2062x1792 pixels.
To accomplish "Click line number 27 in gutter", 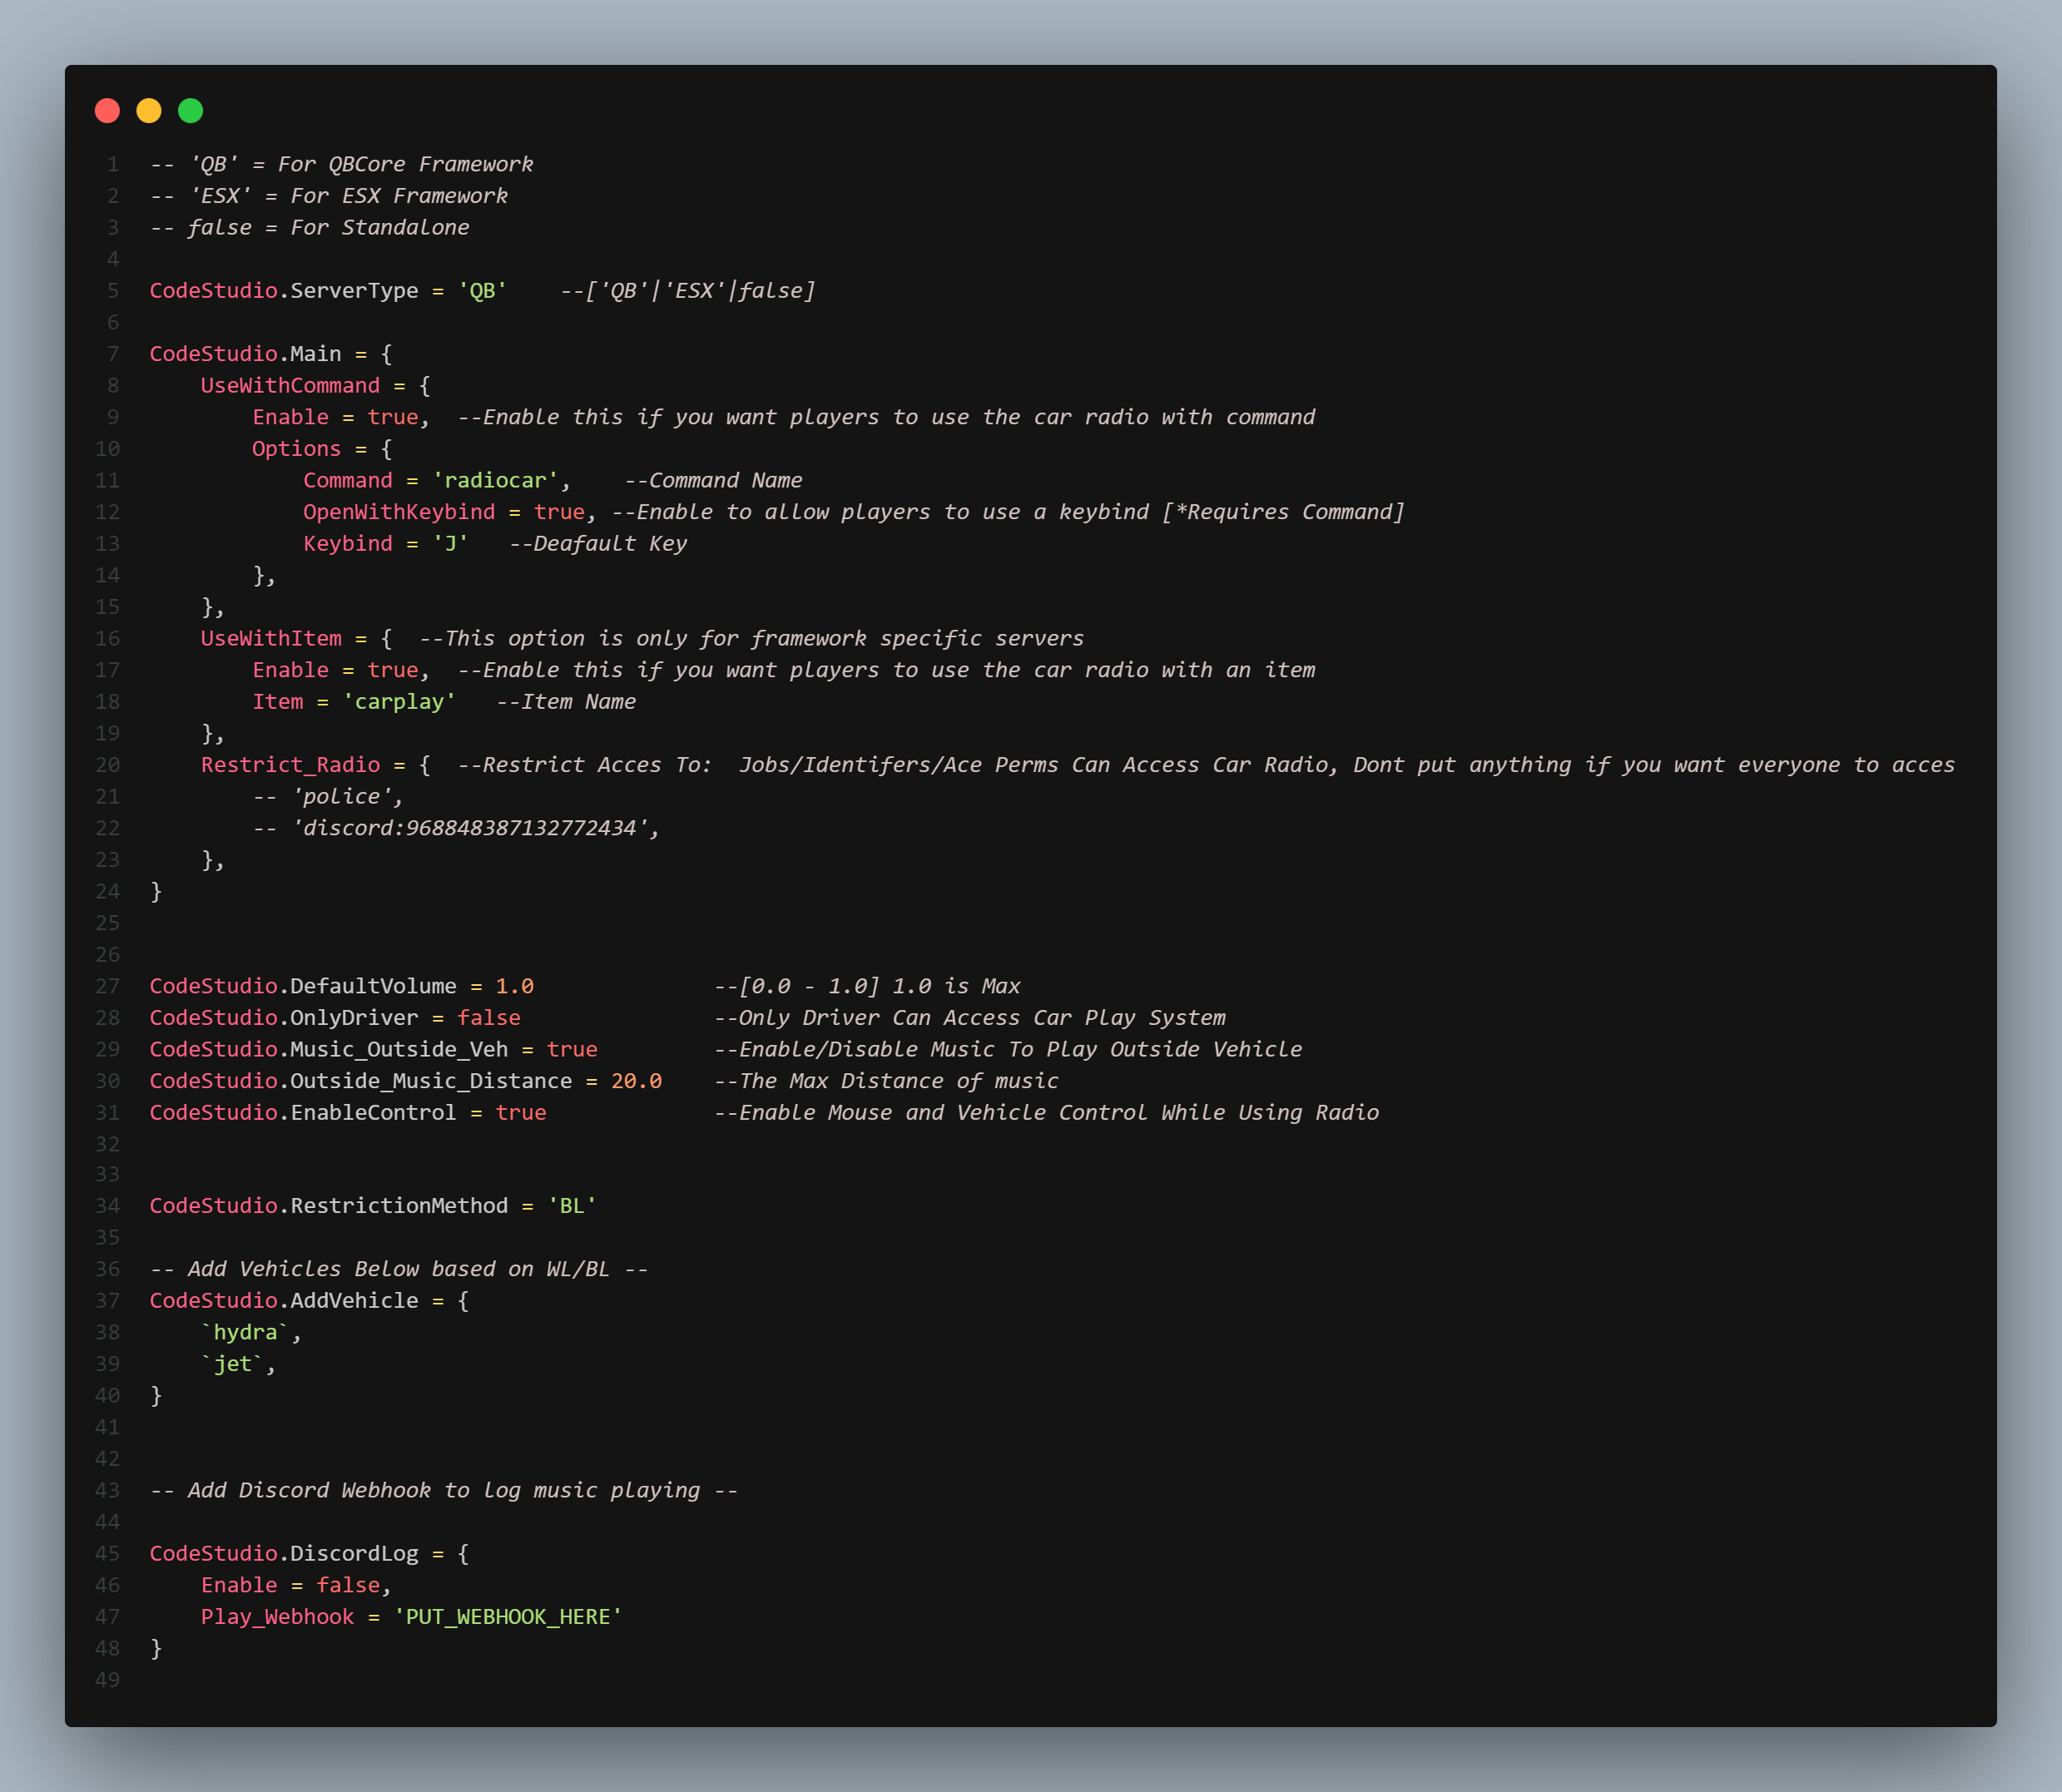I will (107, 987).
